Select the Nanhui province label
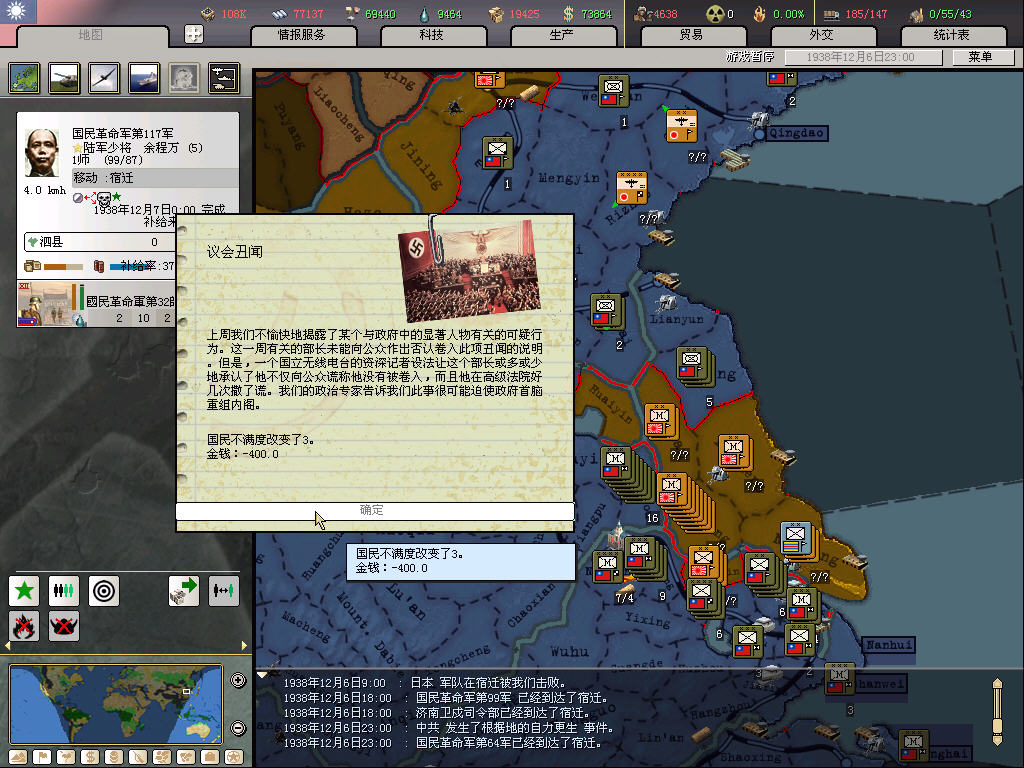Viewport: 1024px width, 768px height. [x=888, y=645]
